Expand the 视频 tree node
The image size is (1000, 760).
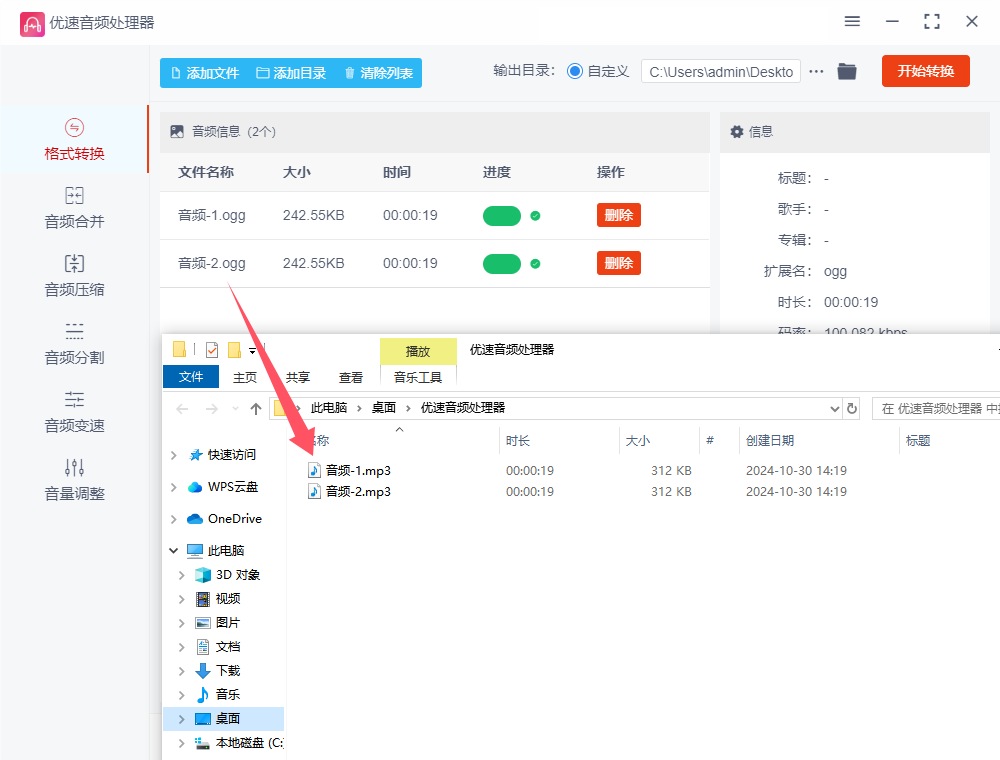coord(182,599)
